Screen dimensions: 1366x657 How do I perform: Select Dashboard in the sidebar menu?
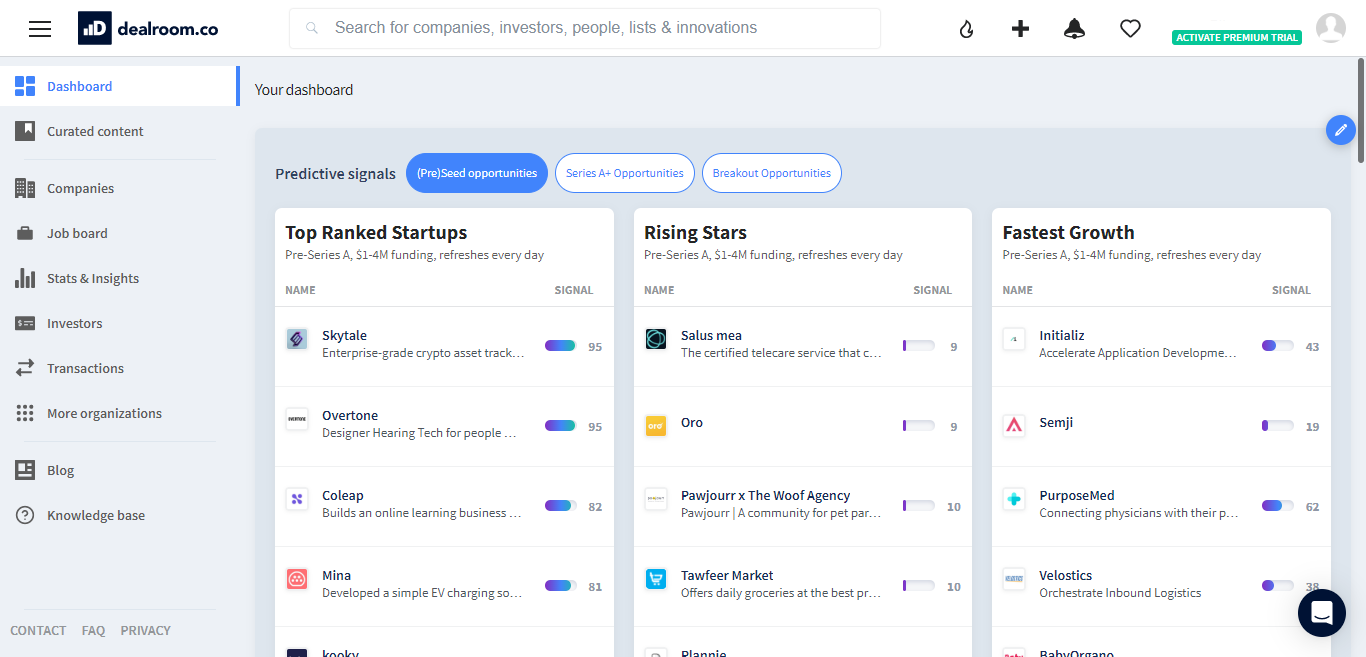pos(80,86)
